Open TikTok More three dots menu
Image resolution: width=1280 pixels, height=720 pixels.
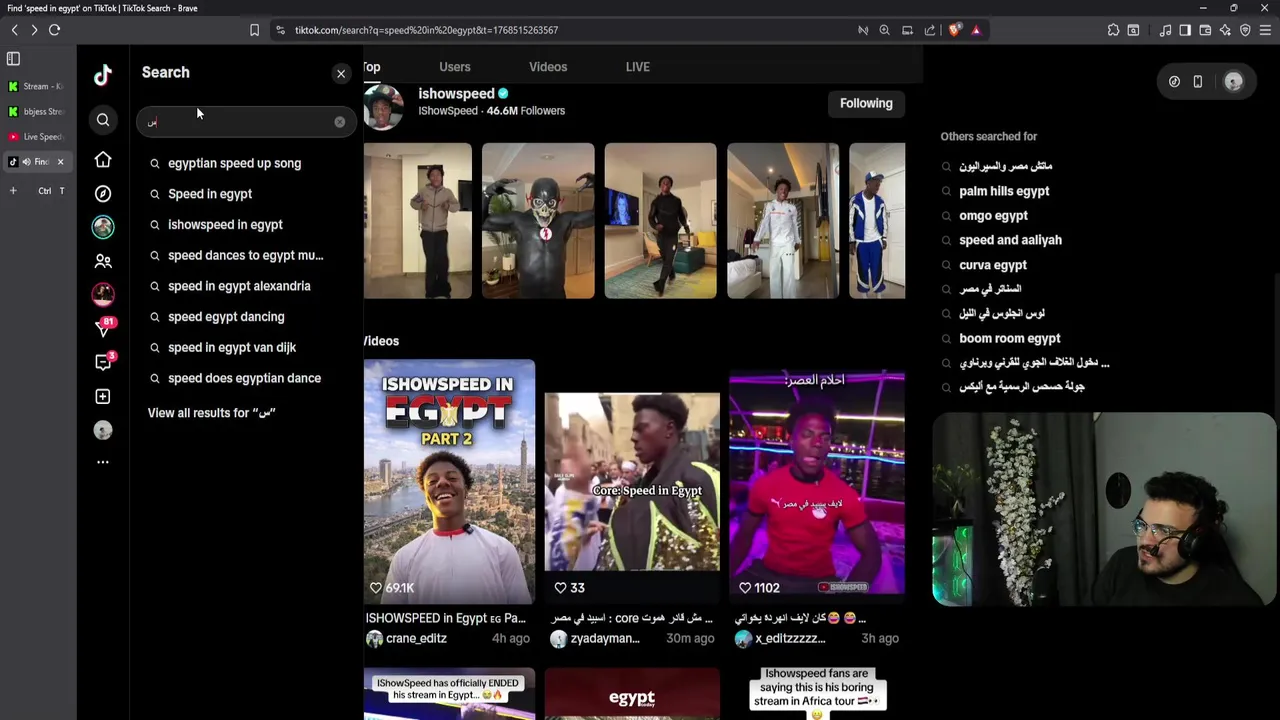103,462
